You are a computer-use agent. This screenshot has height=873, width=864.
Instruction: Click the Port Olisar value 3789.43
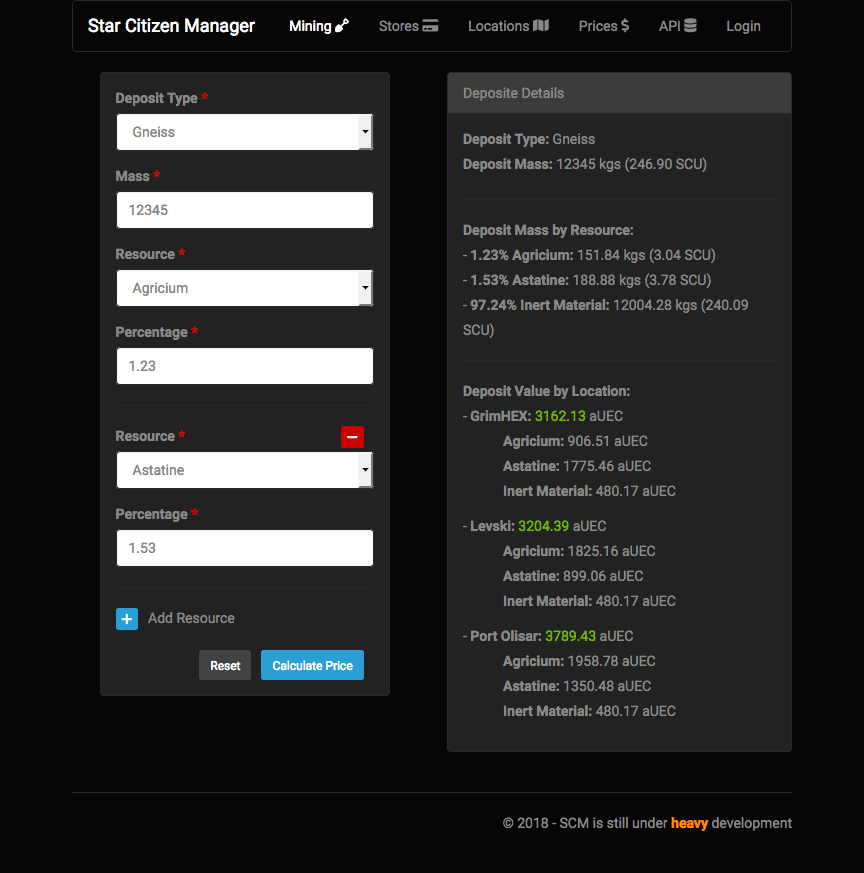(x=570, y=636)
